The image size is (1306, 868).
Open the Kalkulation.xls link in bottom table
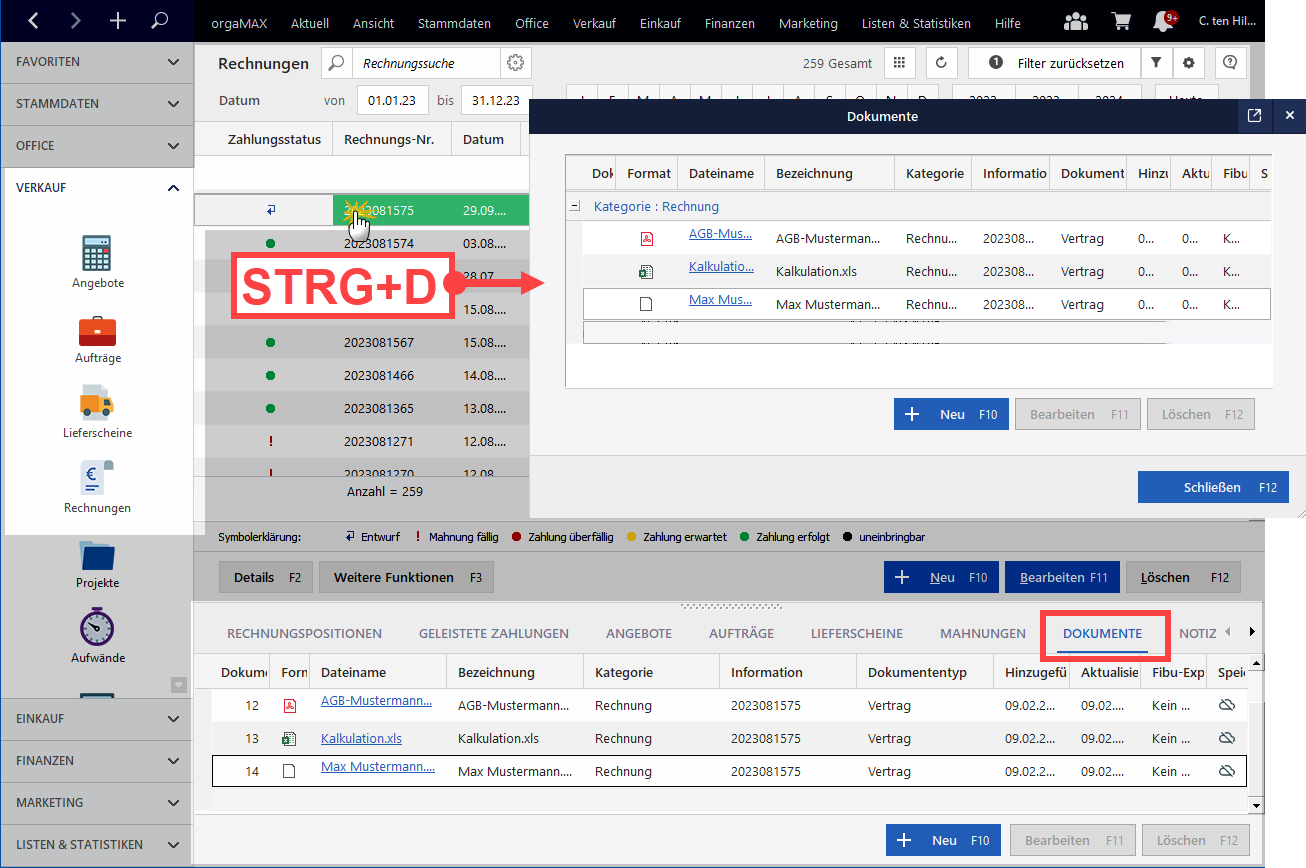[x=361, y=738]
